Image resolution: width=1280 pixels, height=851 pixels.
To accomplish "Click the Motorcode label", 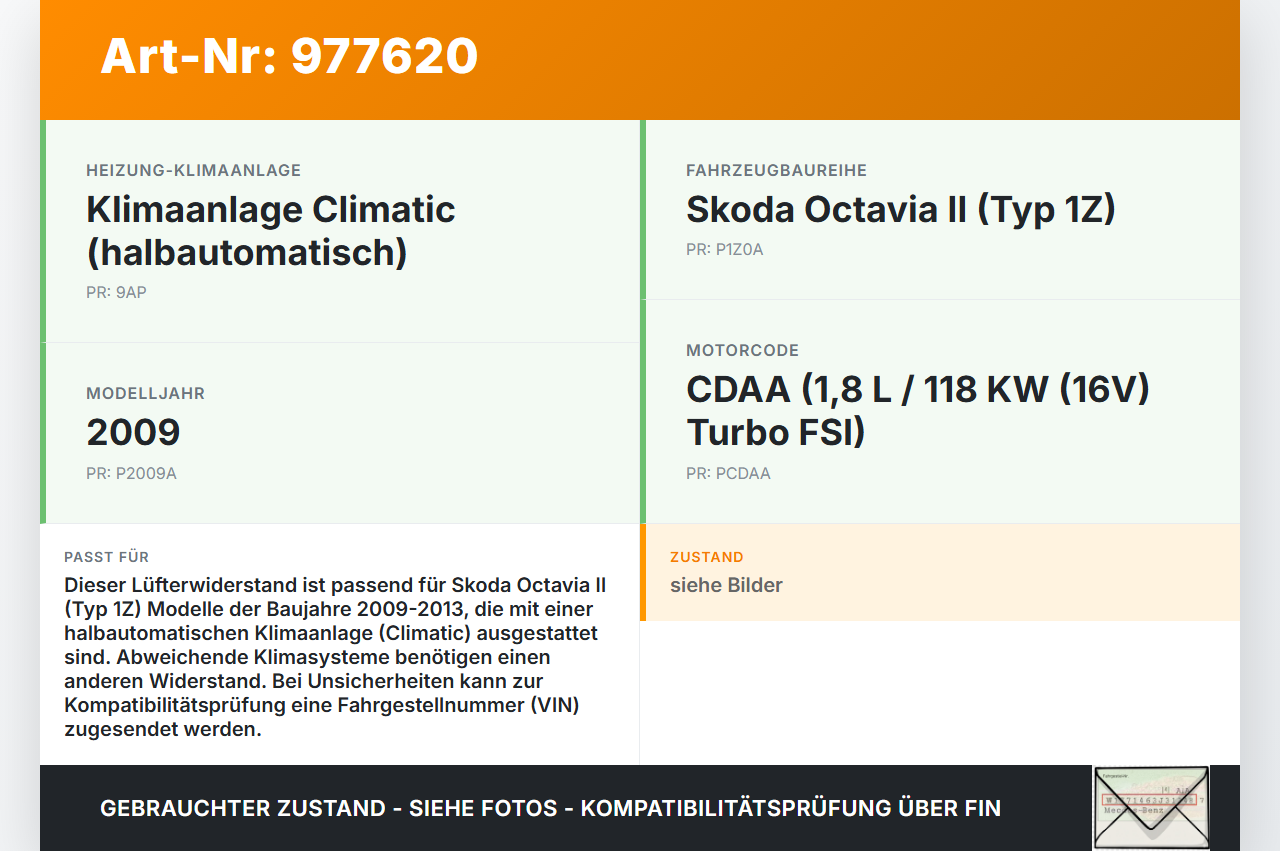I will click(742, 351).
